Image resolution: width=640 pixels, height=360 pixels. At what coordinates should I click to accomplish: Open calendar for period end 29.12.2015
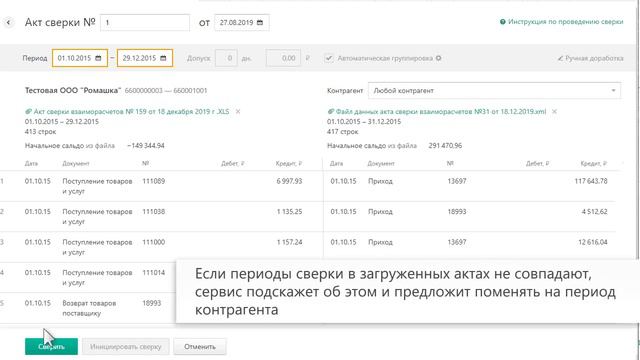coord(163,58)
